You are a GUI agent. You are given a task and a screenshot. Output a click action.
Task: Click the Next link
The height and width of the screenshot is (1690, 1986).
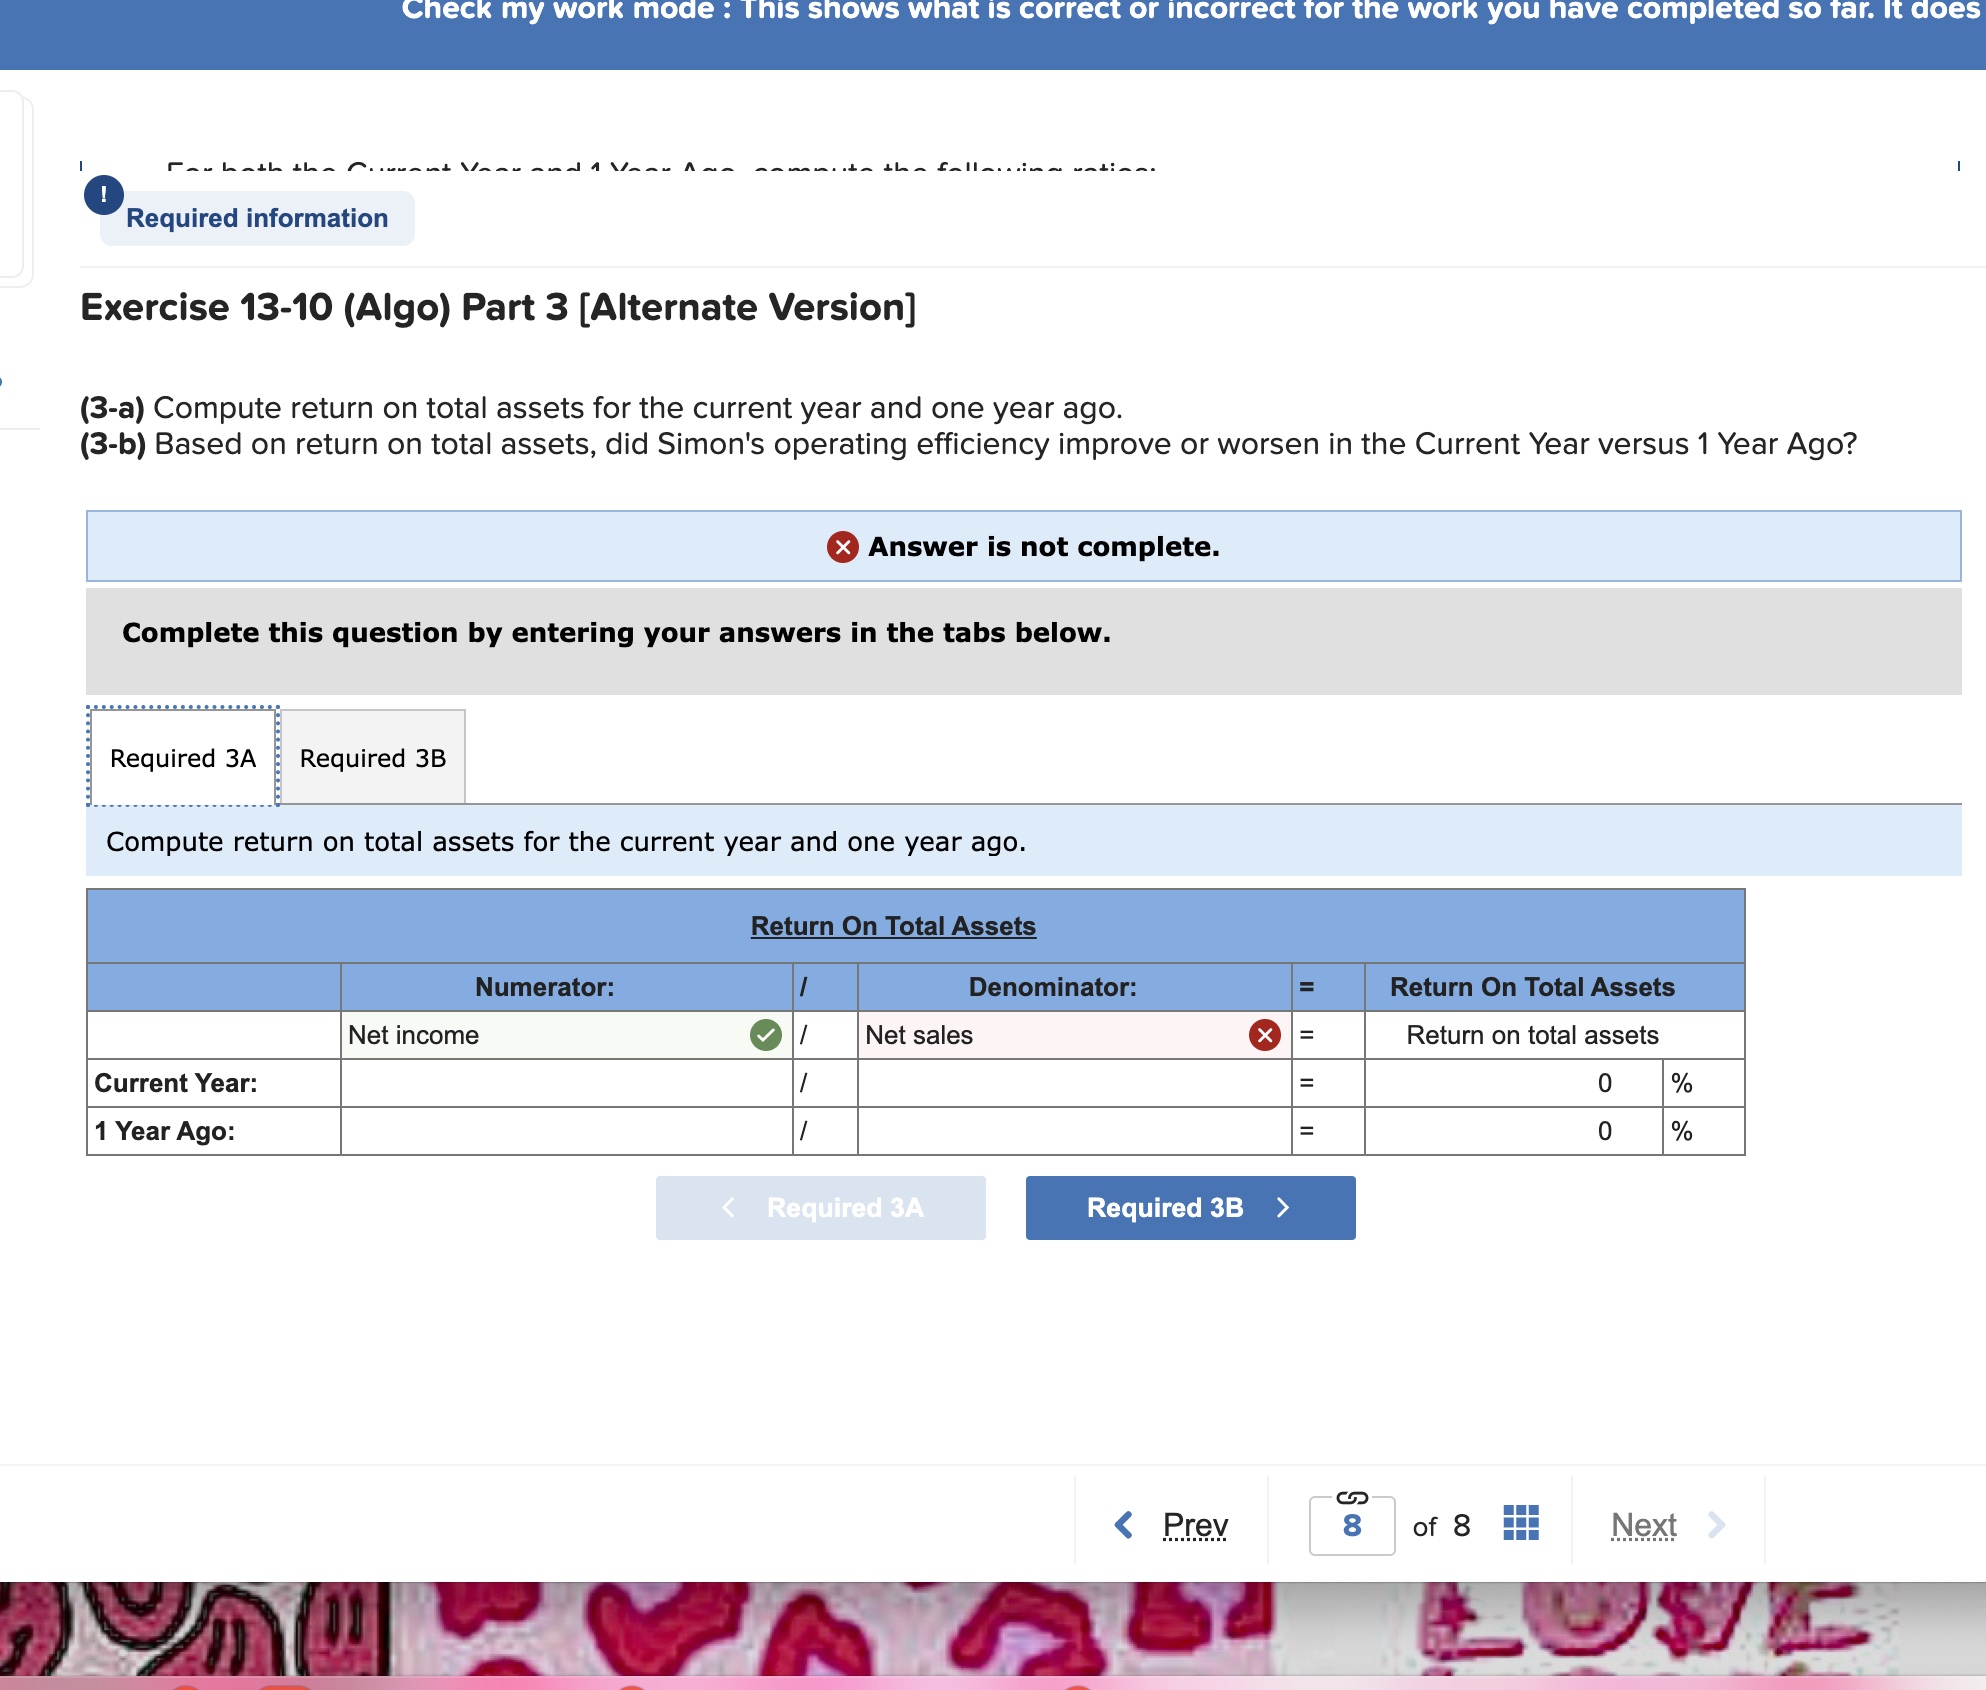(x=1643, y=1524)
